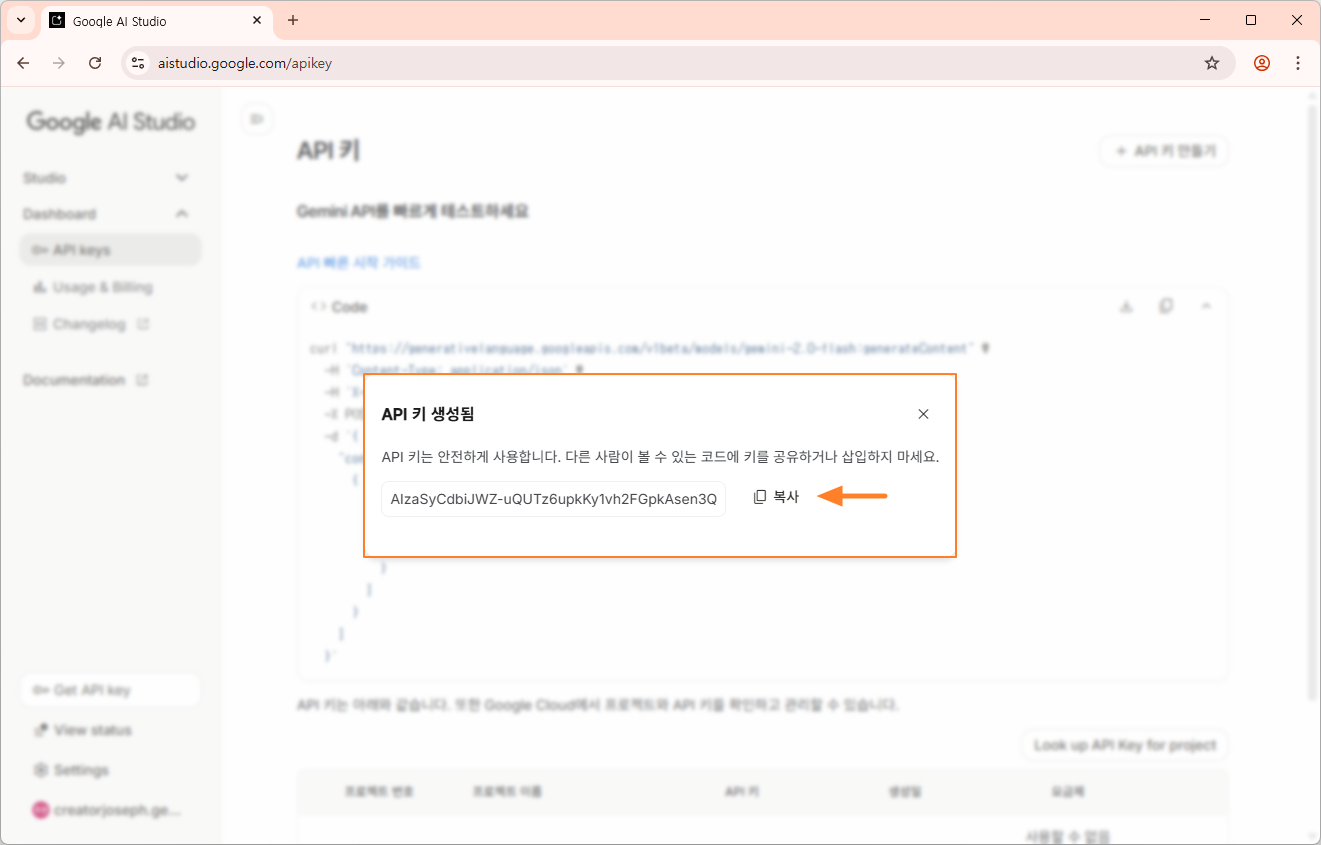Screen dimensions: 1321x845
Task: Maximize the browser window
Action: click(x=1251, y=20)
